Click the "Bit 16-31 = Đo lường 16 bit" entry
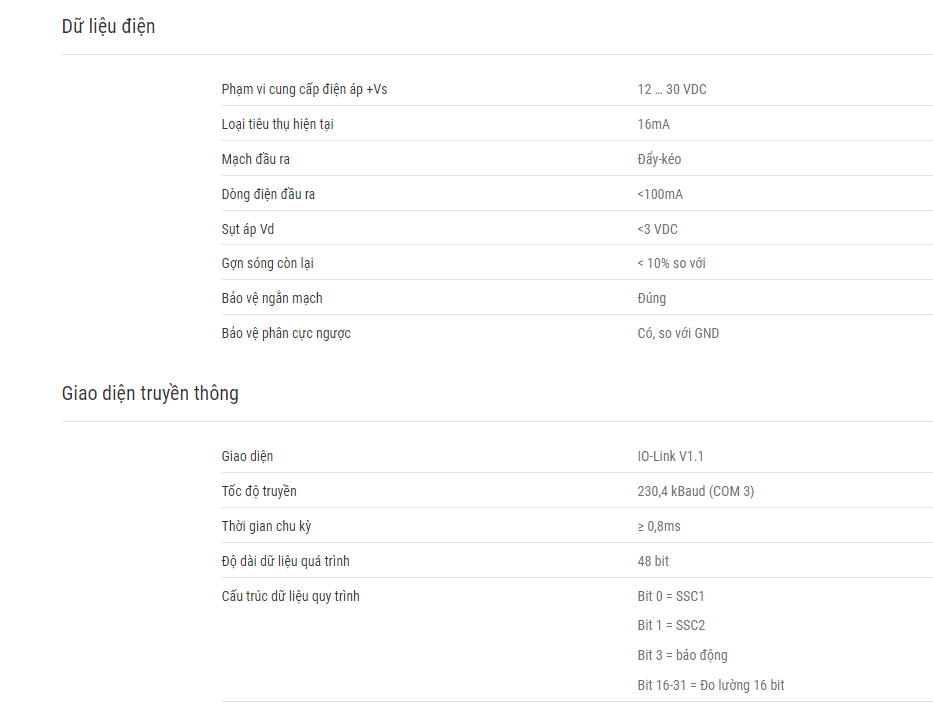Screen dimensions: 933x703 tap(711, 685)
